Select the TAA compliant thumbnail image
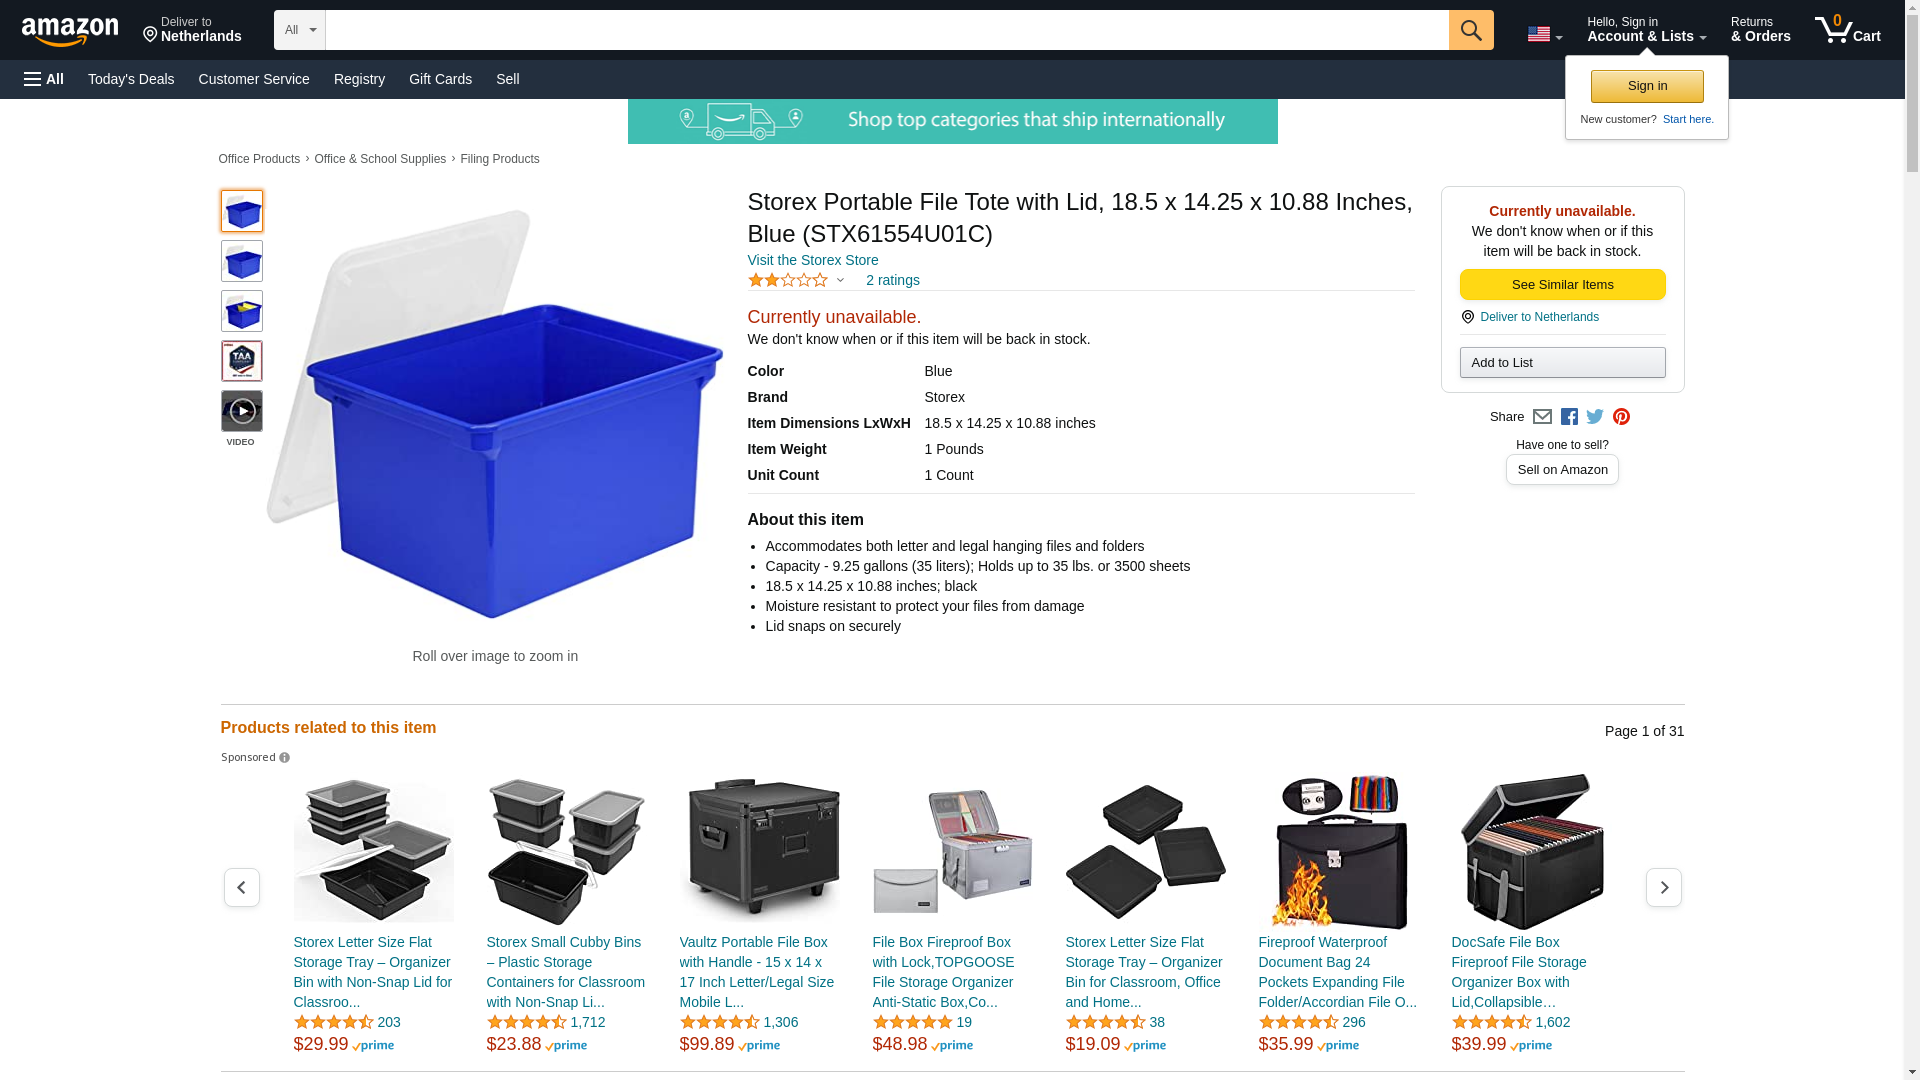Image resolution: width=1920 pixels, height=1080 pixels. click(x=241, y=361)
